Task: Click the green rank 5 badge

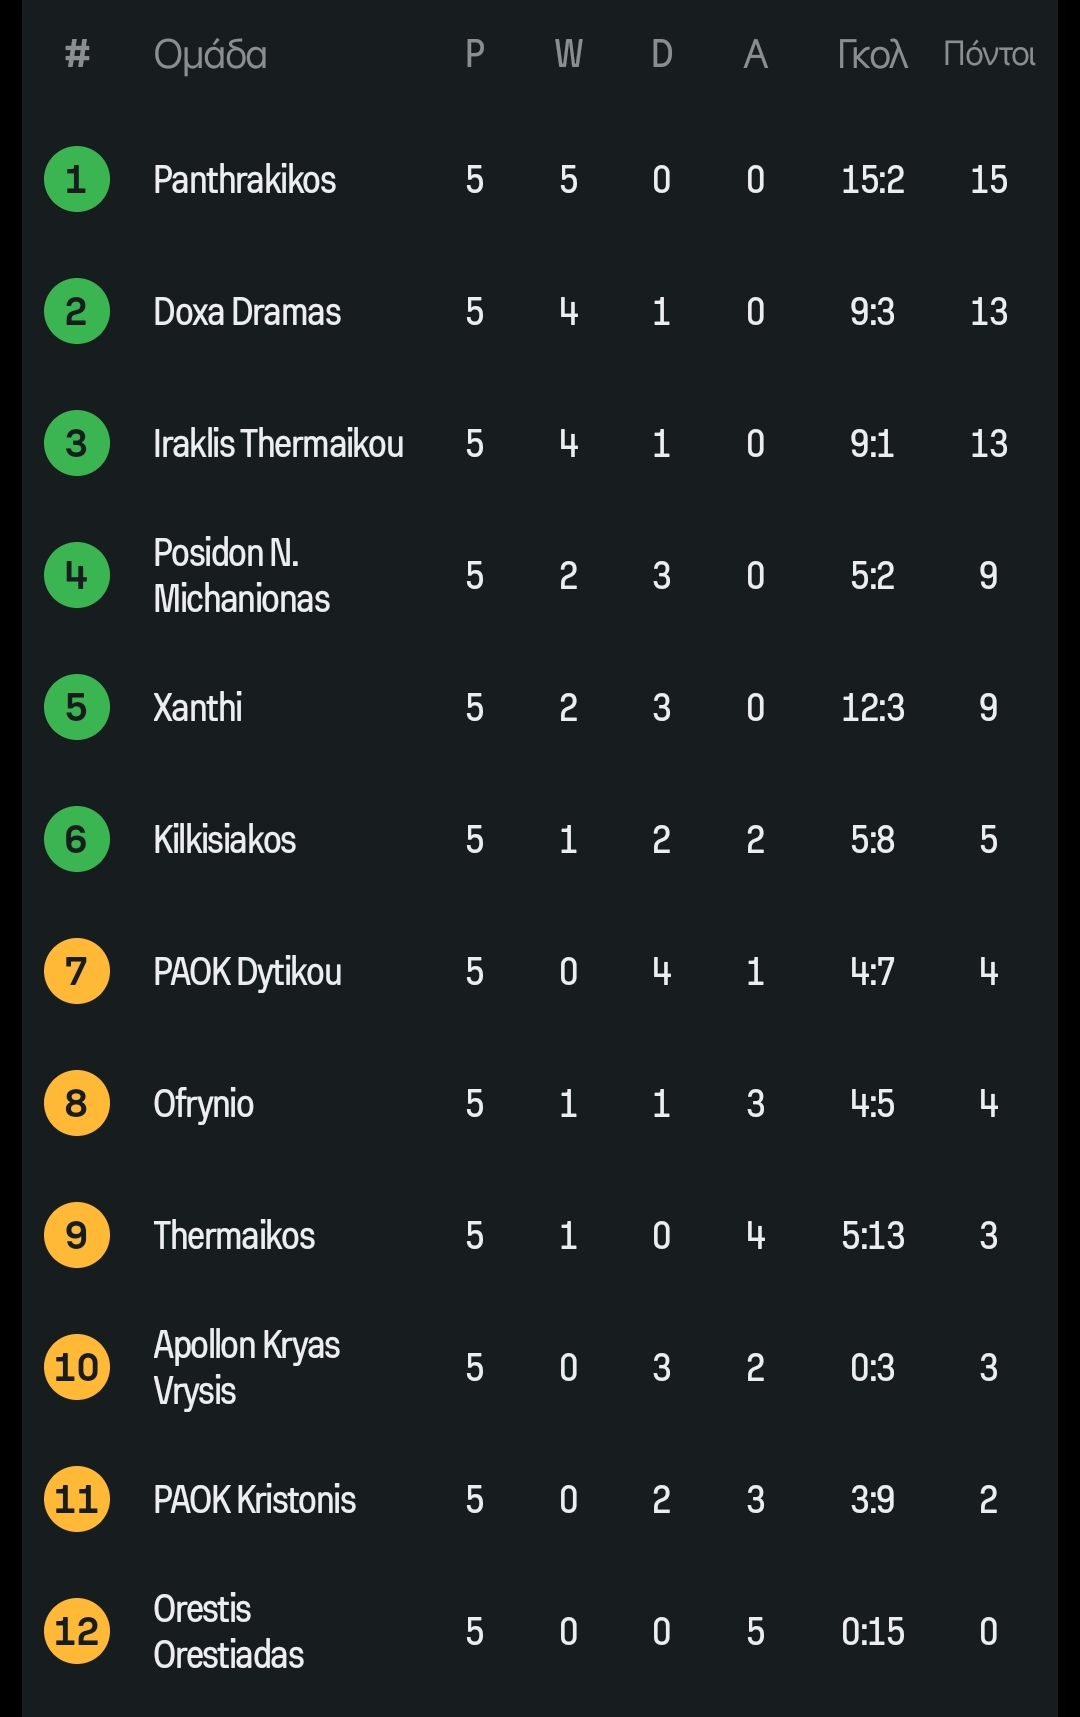Action: coord(77,708)
